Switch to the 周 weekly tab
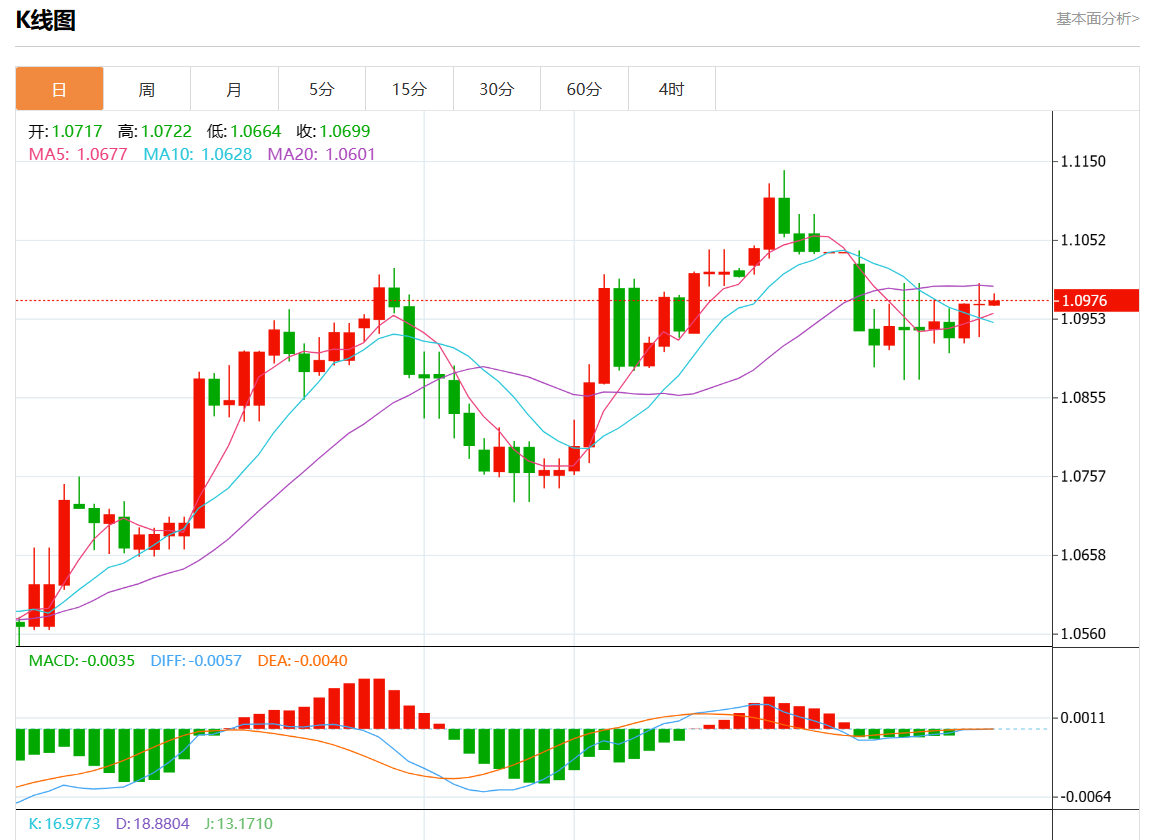The image size is (1150, 840). coord(147,89)
